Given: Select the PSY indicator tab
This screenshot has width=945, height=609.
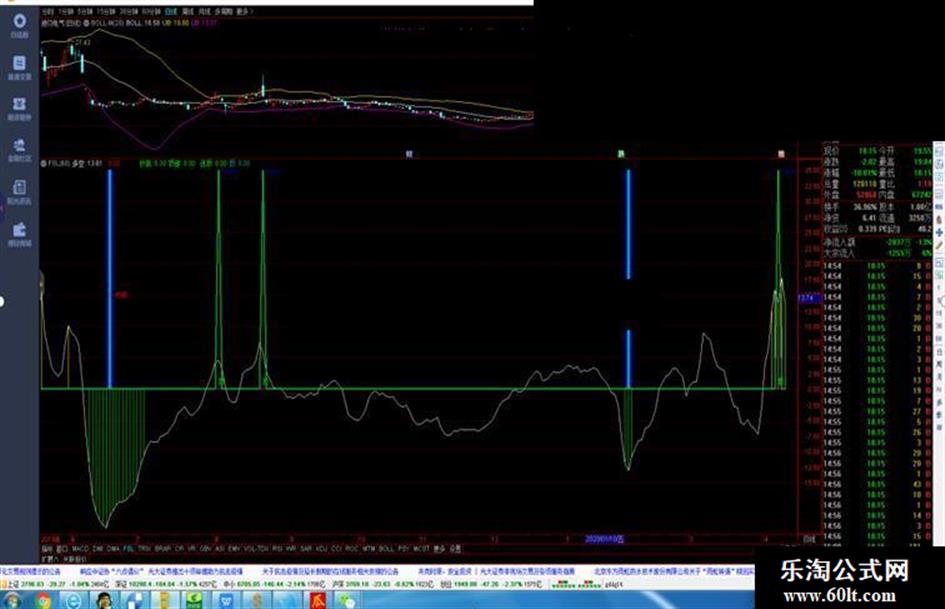Looking at the screenshot, I should 403,549.
